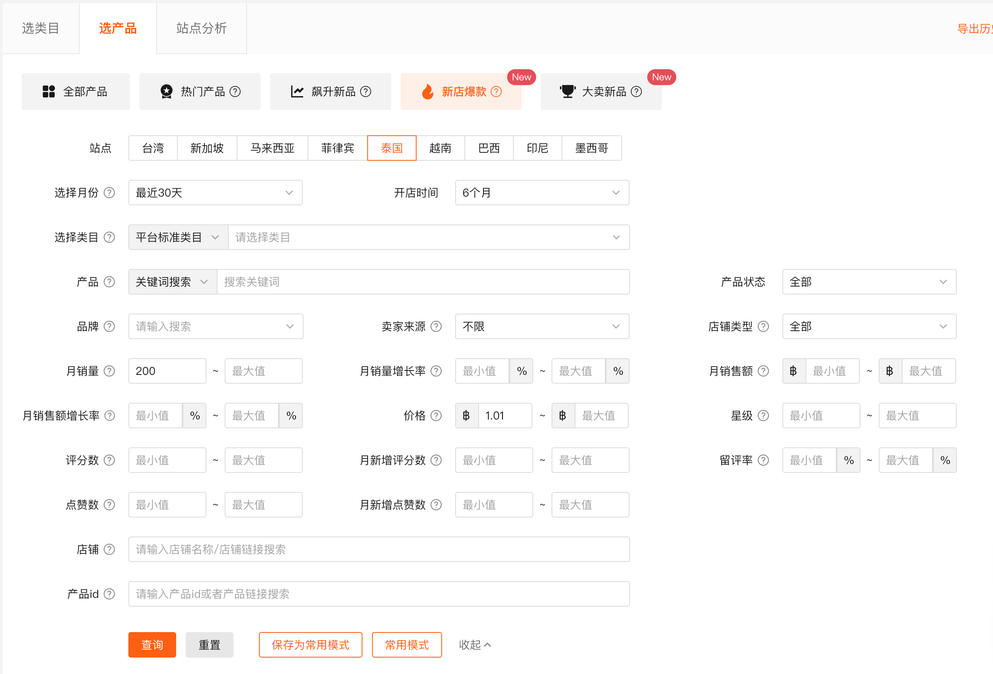Click the 重置 reset button

[210, 645]
